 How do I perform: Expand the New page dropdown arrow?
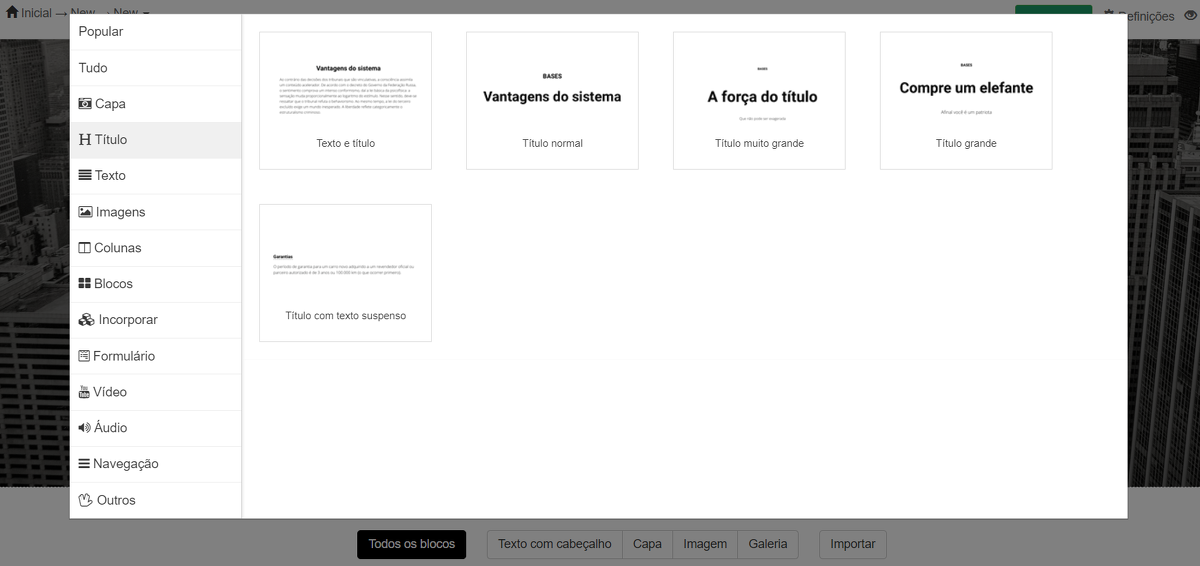(146, 14)
